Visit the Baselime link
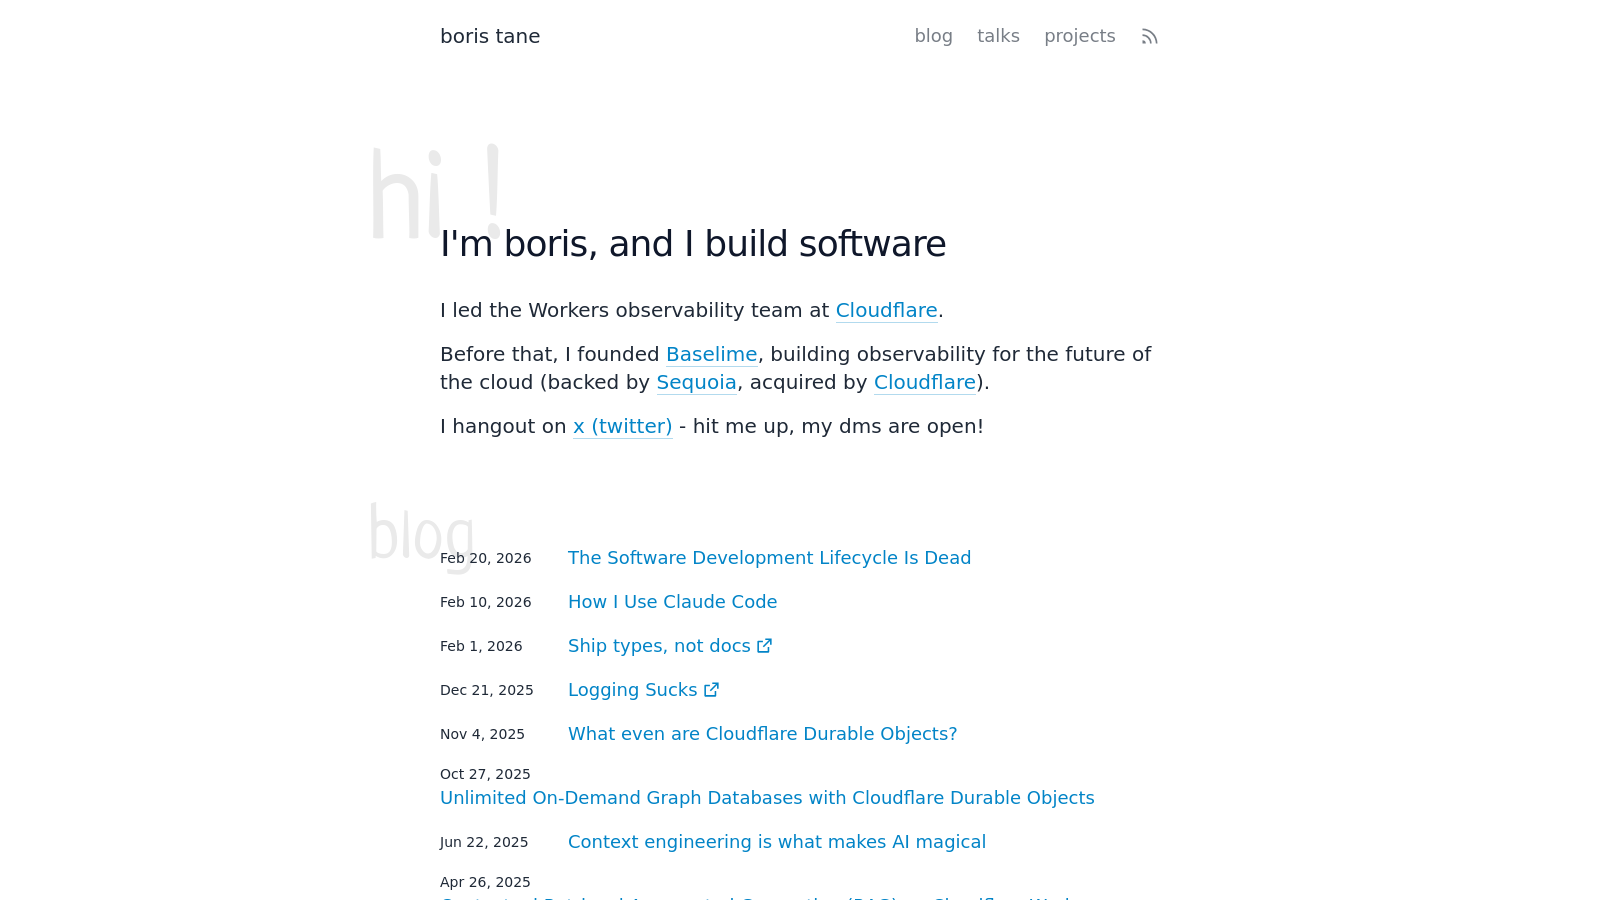This screenshot has height=900, width=1600. (711, 354)
